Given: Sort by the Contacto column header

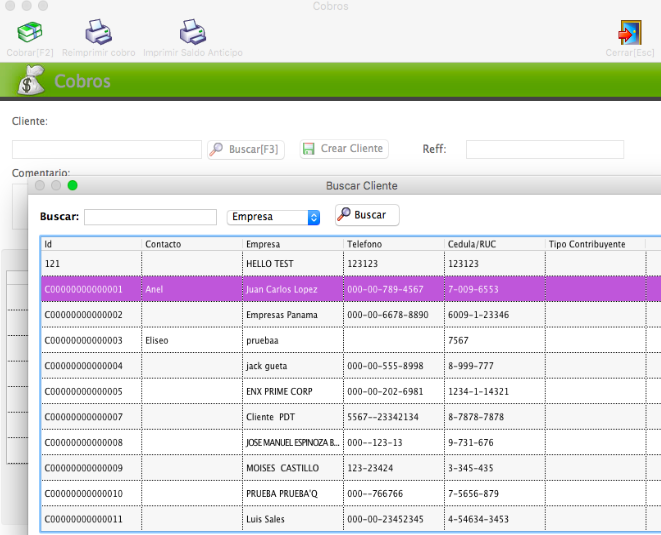Looking at the screenshot, I should (192, 244).
